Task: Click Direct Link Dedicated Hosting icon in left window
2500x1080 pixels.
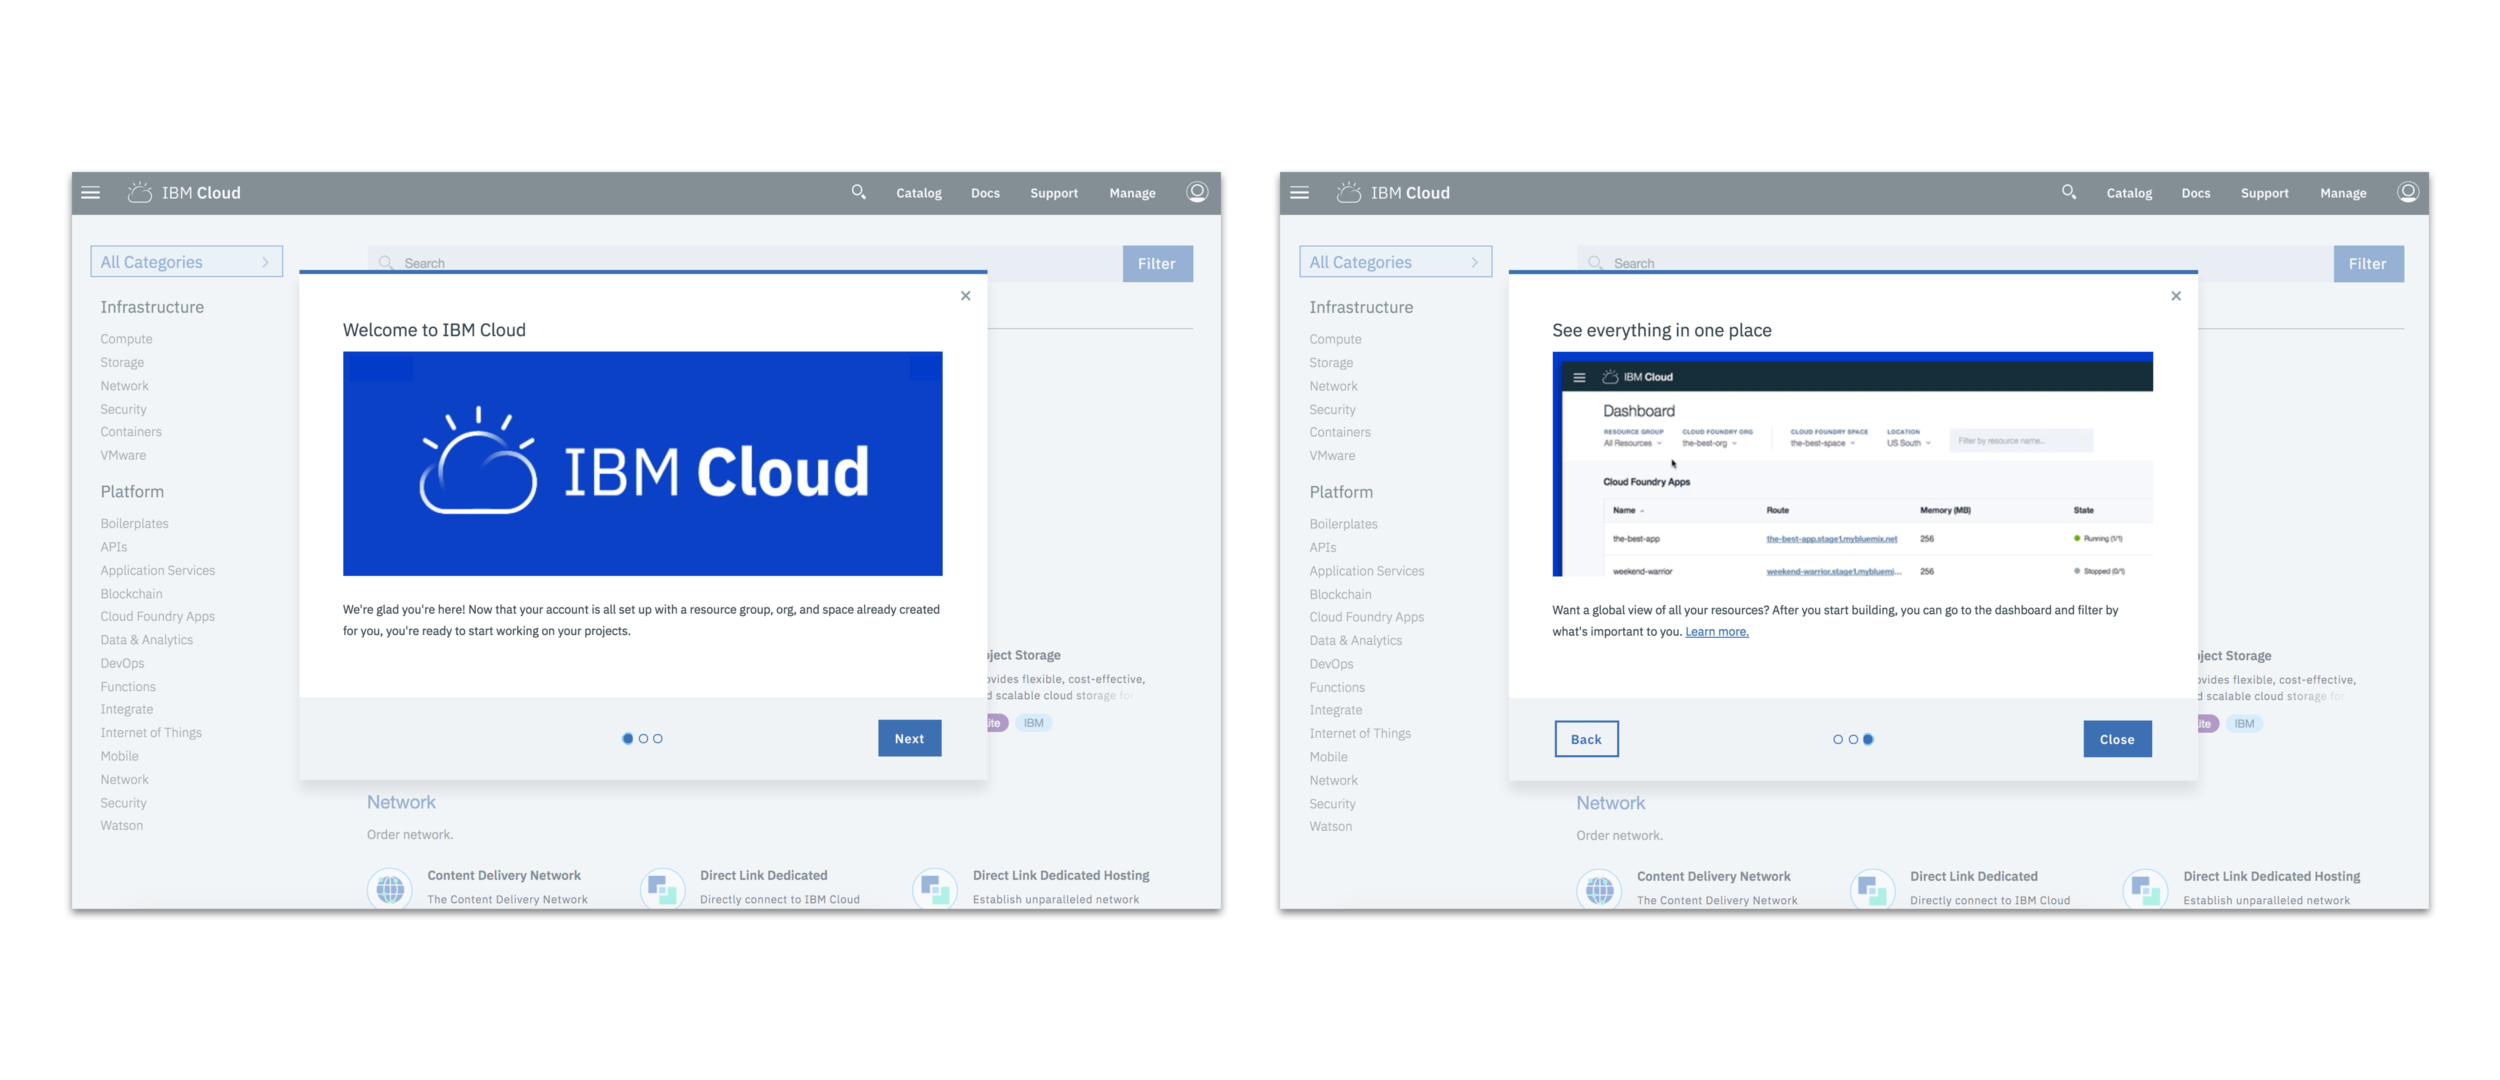Action: click(x=935, y=888)
